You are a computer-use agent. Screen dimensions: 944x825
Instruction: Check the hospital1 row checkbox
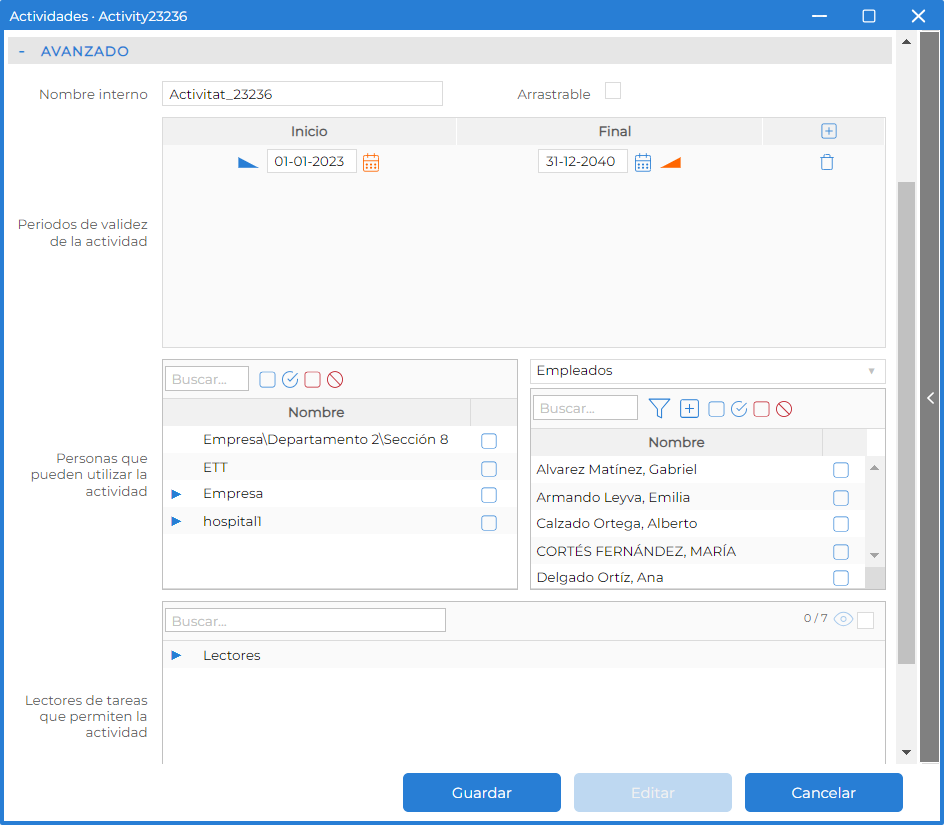(489, 523)
